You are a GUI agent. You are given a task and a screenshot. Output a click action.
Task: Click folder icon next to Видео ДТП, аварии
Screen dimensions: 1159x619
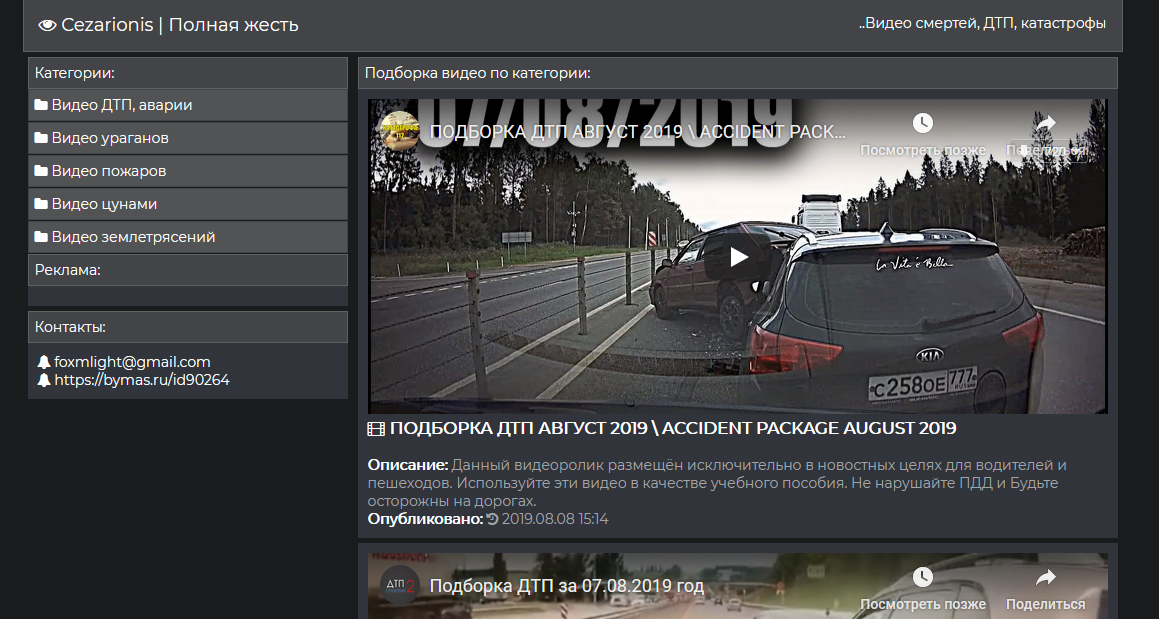click(41, 105)
